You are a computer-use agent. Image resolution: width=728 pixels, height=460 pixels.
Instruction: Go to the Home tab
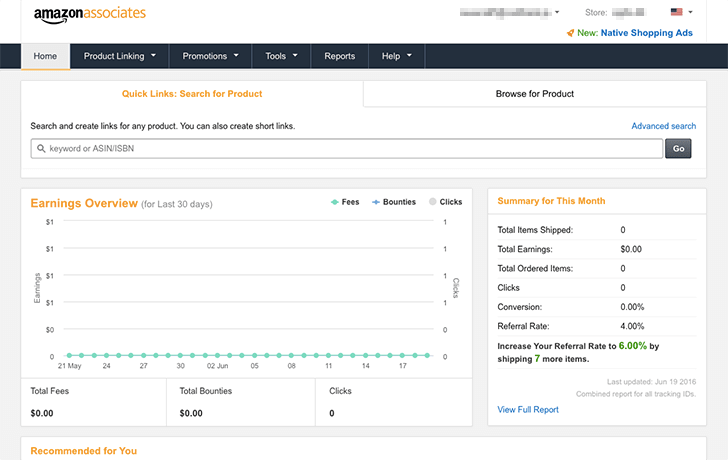45,56
